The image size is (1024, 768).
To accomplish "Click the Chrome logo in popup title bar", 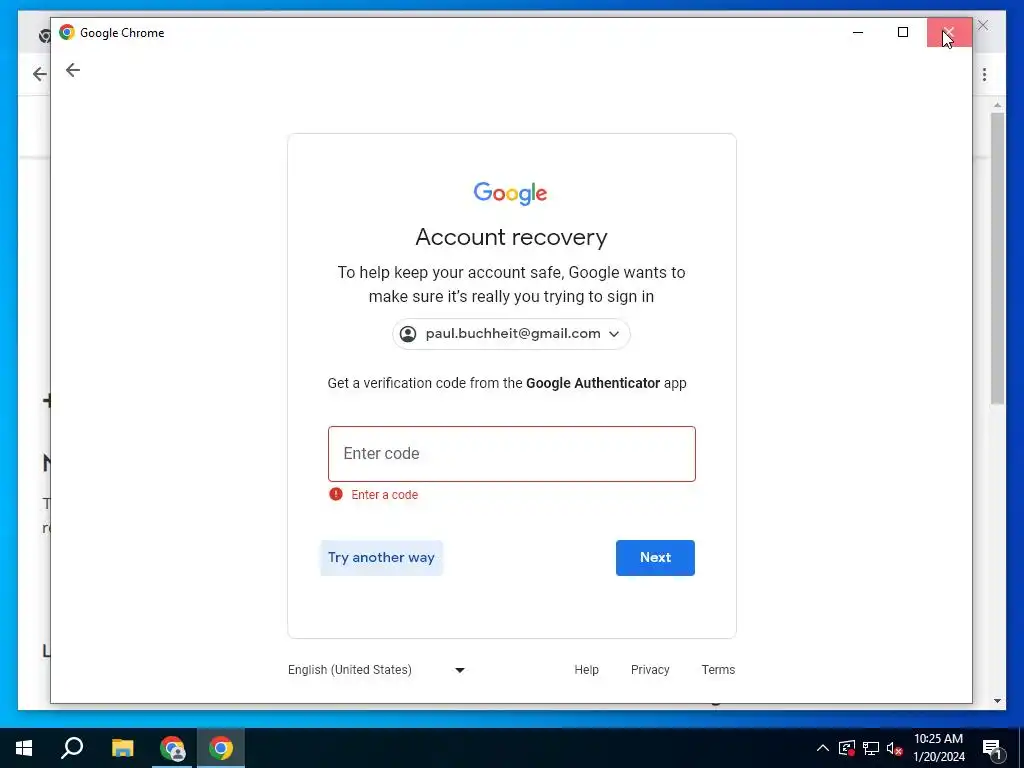I will (67, 33).
